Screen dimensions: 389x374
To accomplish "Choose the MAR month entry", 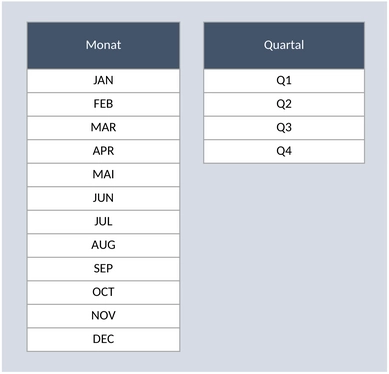I will [103, 128].
